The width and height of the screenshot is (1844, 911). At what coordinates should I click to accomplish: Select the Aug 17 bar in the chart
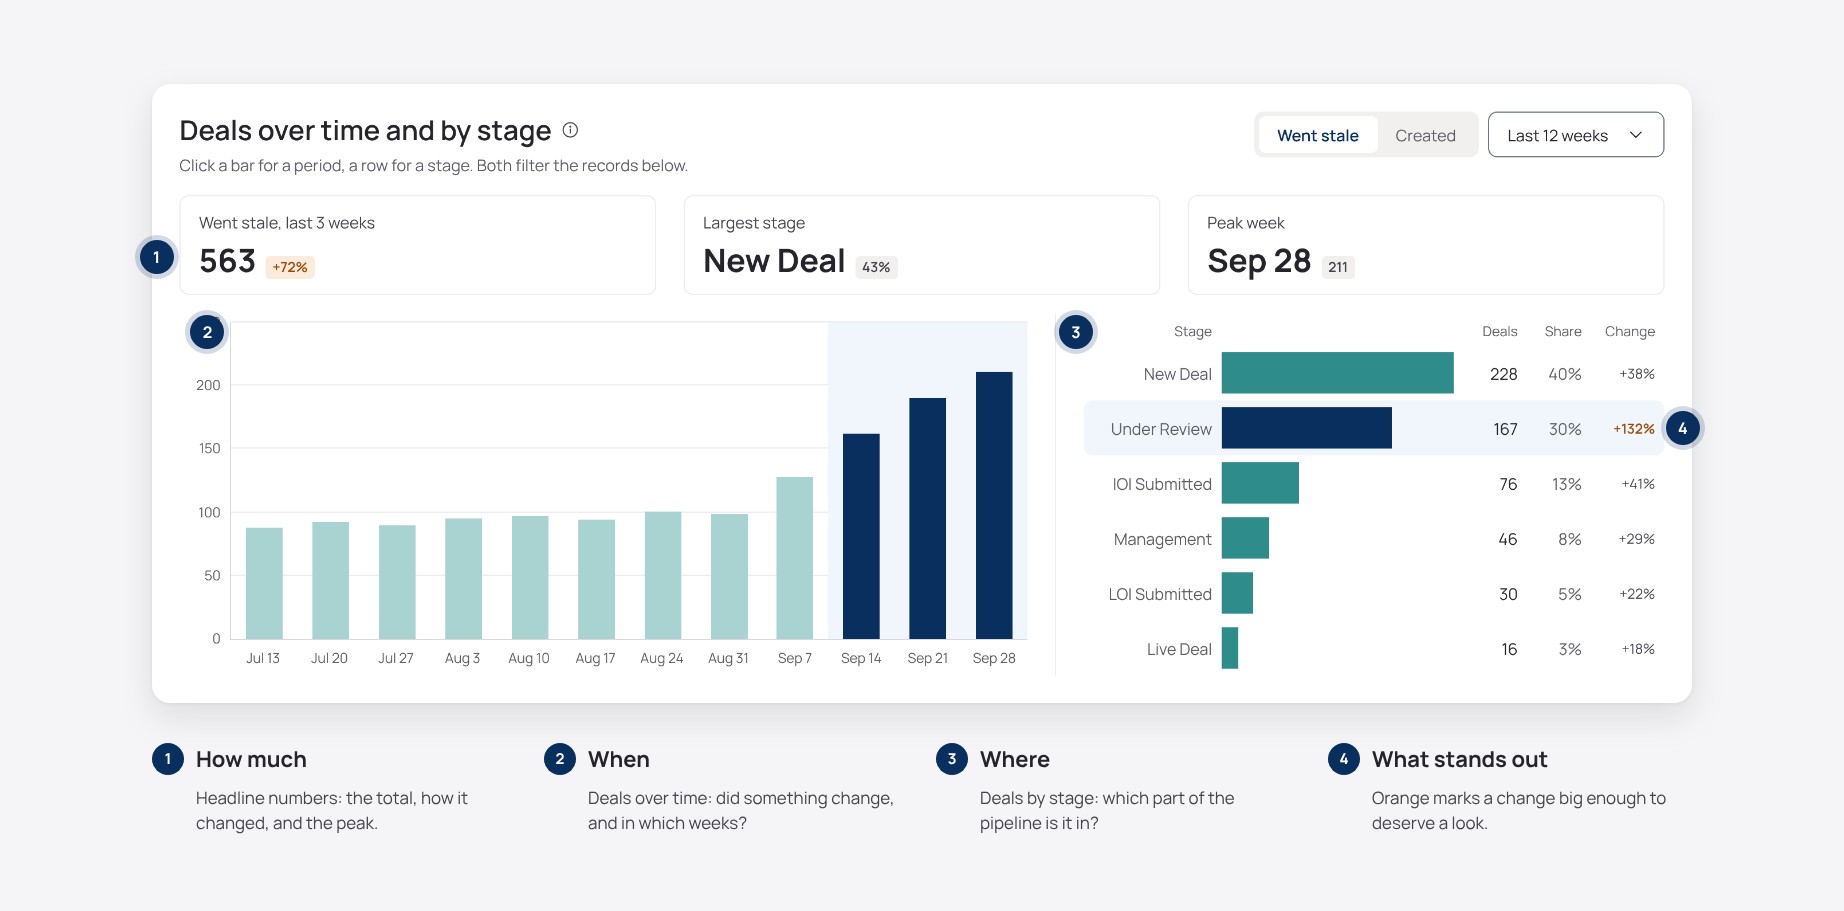pyautogui.click(x=596, y=579)
